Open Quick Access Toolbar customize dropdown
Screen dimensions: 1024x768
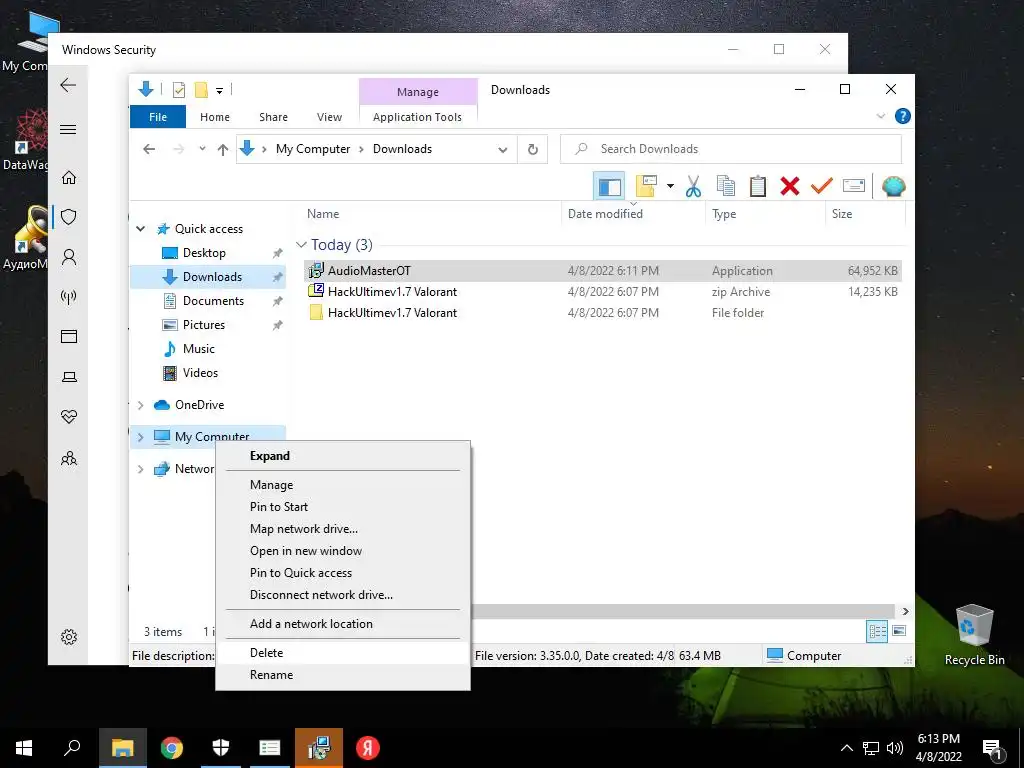[219, 91]
